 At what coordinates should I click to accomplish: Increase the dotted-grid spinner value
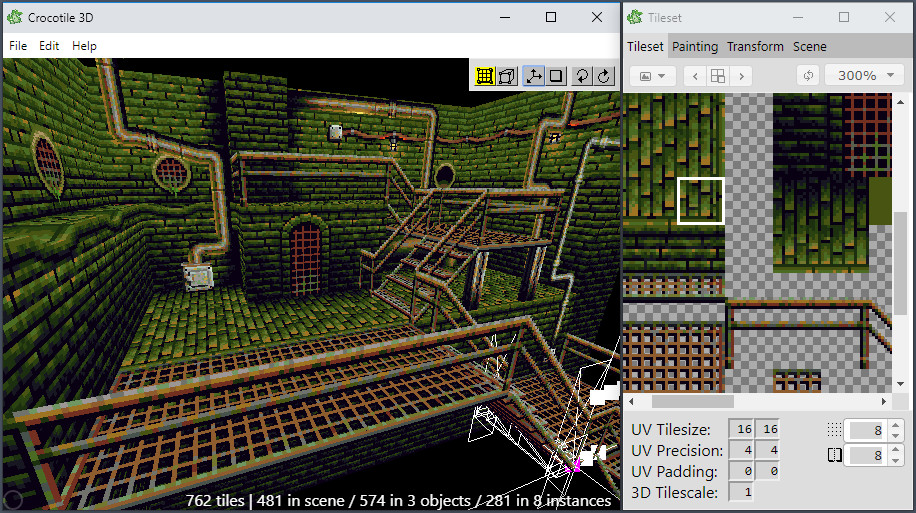pyautogui.click(x=896, y=425)
